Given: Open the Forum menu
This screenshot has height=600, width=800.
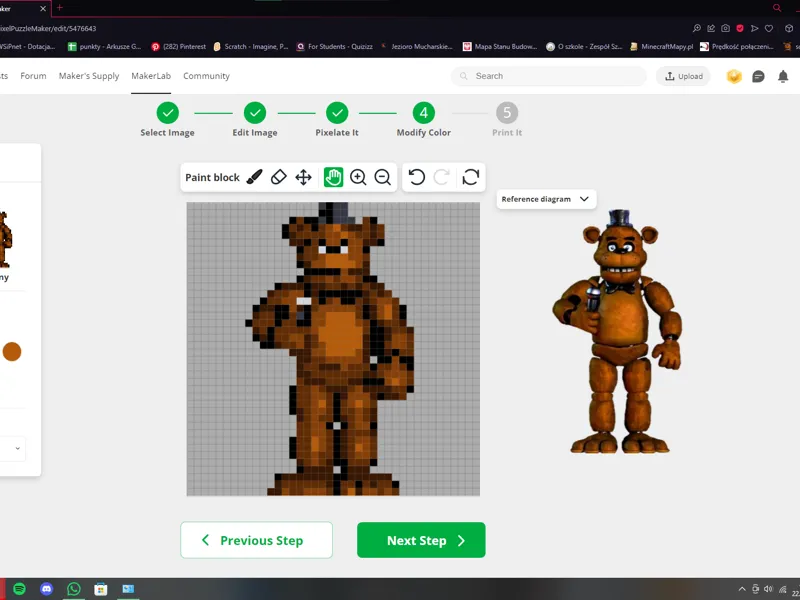Looking at the screenshot, I should (x=33, y=76).
